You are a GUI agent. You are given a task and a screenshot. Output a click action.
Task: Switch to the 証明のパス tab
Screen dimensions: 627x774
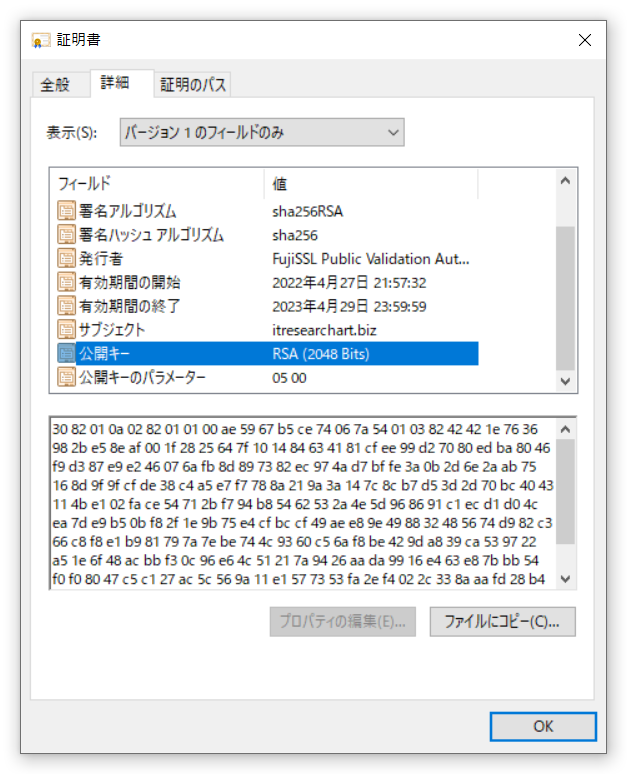point(193,85)
